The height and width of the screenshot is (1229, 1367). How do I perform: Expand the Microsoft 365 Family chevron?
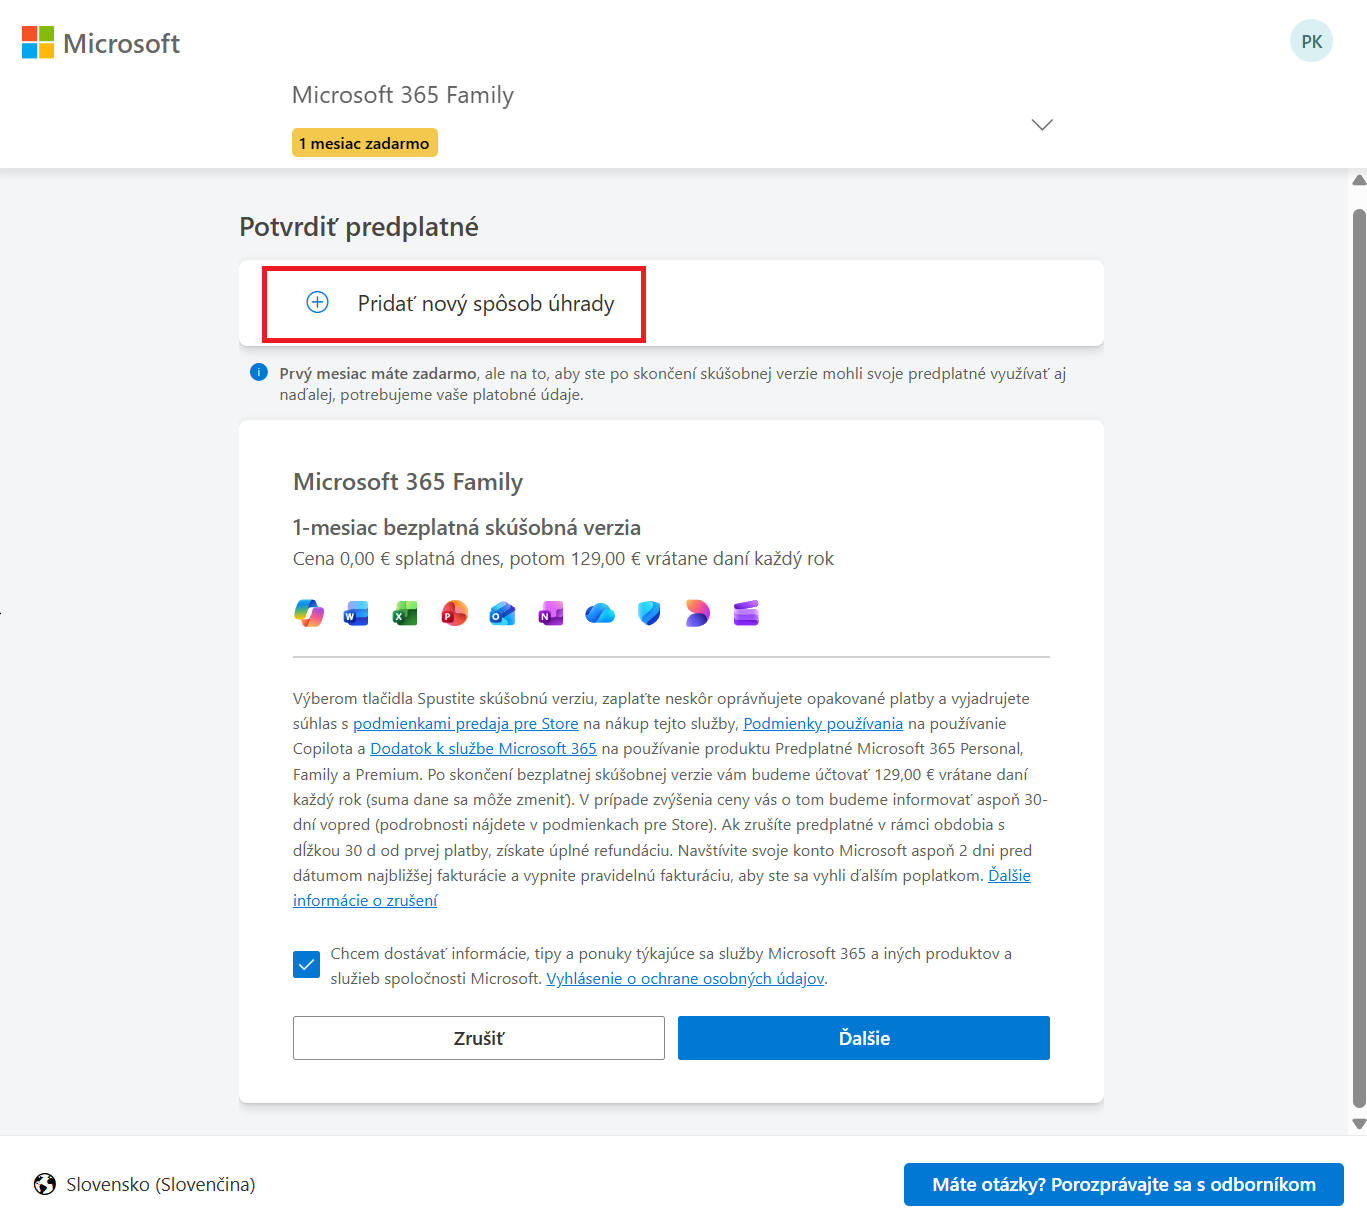(x=1042, y=125)
